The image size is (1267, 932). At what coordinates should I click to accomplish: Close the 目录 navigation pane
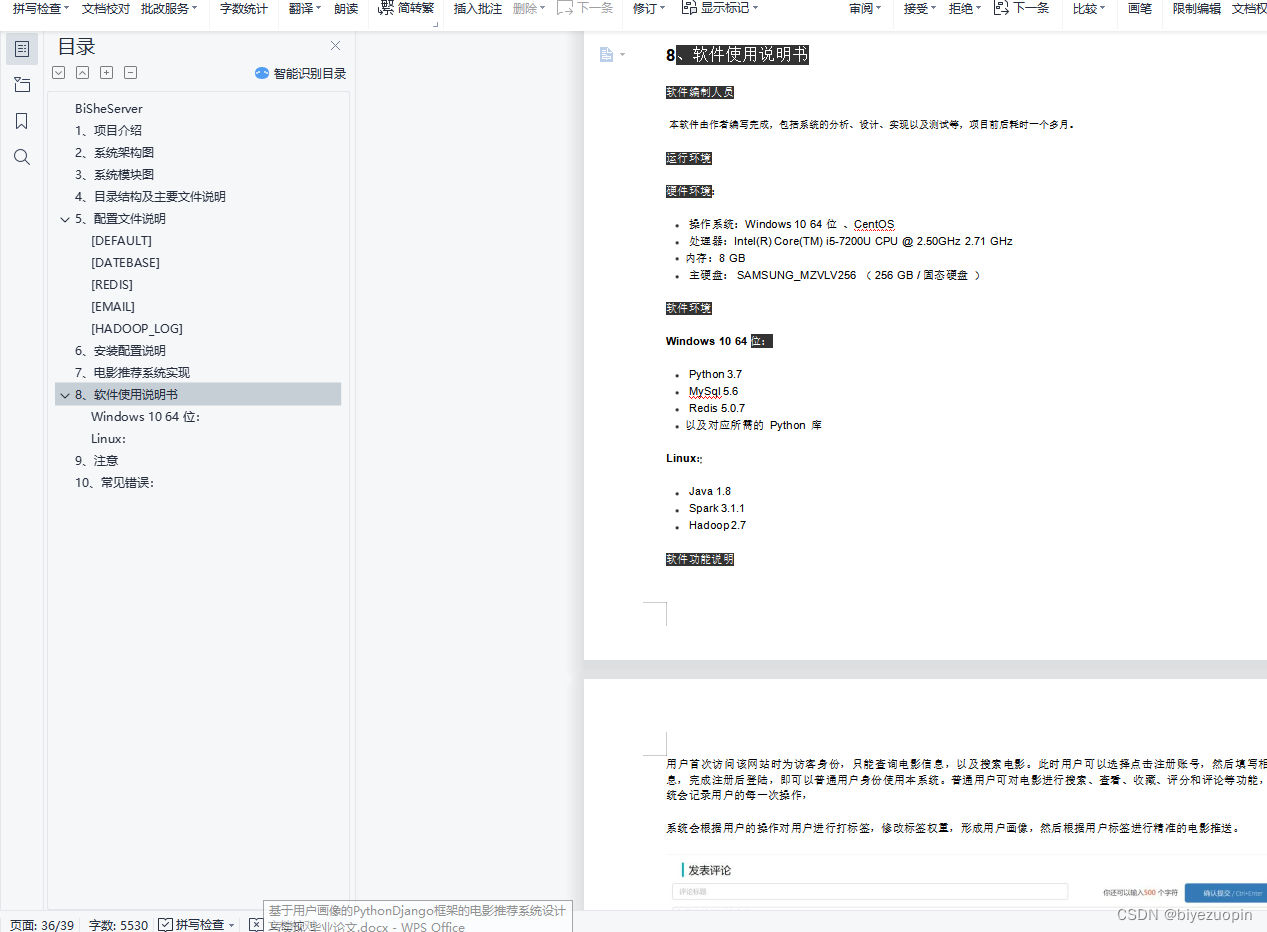click(335, 46)
